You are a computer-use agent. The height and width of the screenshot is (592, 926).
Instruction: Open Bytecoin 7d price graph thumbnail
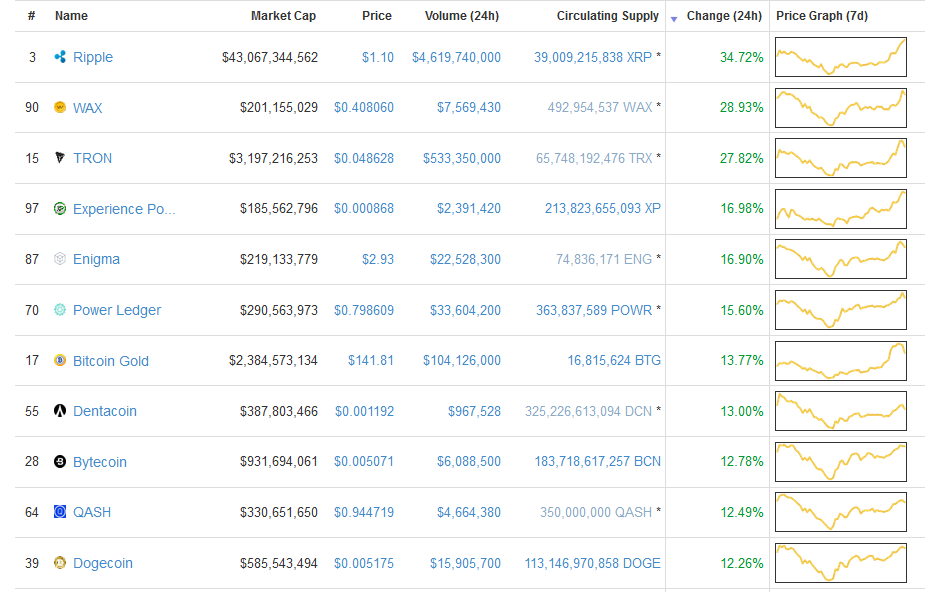[840, 461]
